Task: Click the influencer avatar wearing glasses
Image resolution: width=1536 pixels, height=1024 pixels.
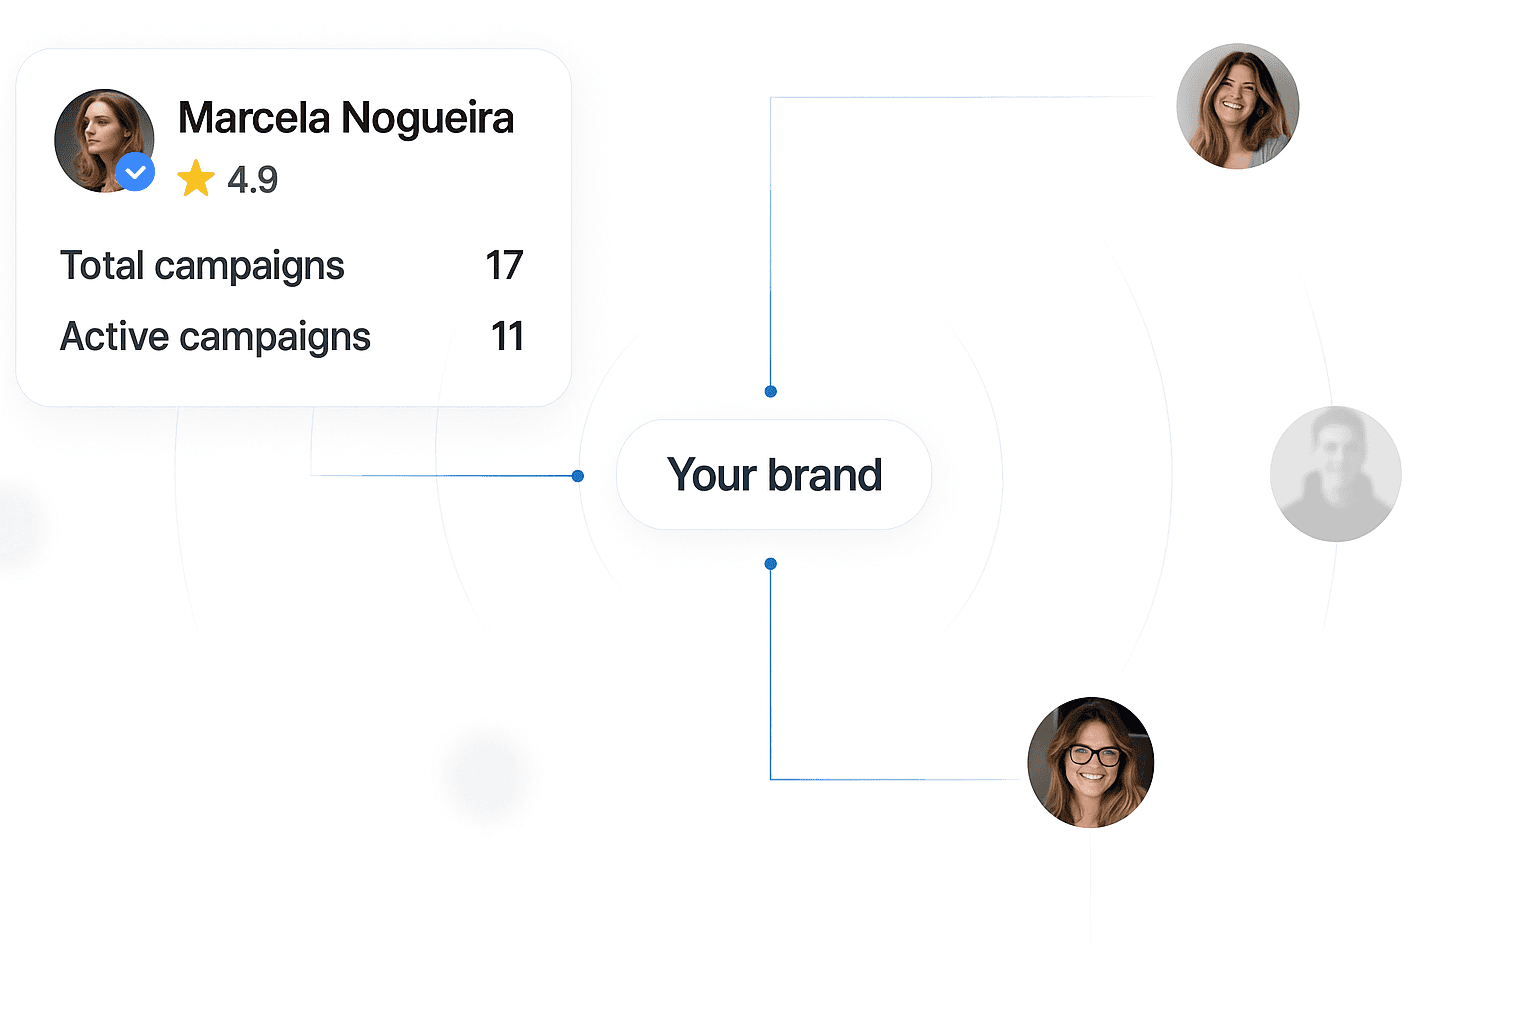Action: pos(1090,762)
